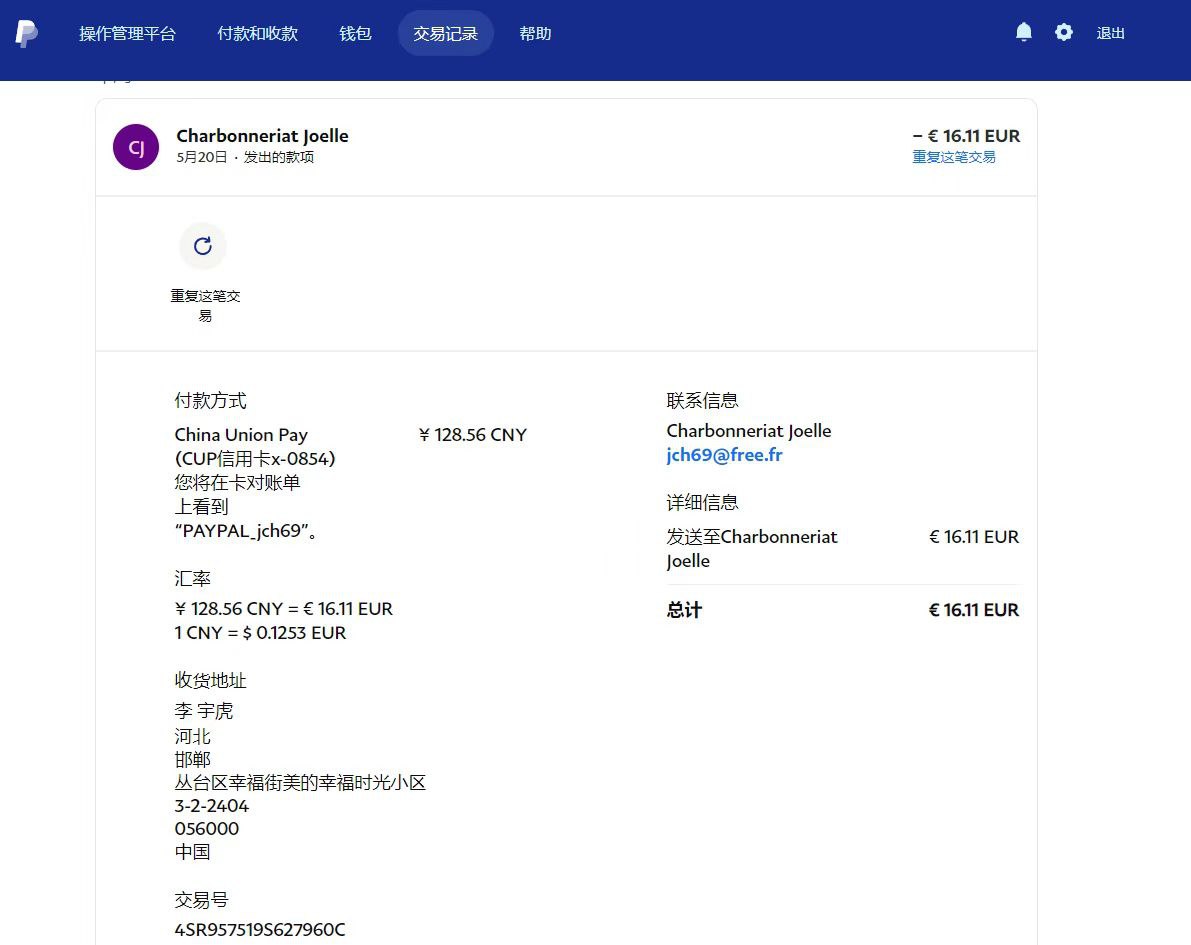Click the China Union Pay payment method
The height and width of the screenshot is (945, 1191).
(x=241, y=435)
